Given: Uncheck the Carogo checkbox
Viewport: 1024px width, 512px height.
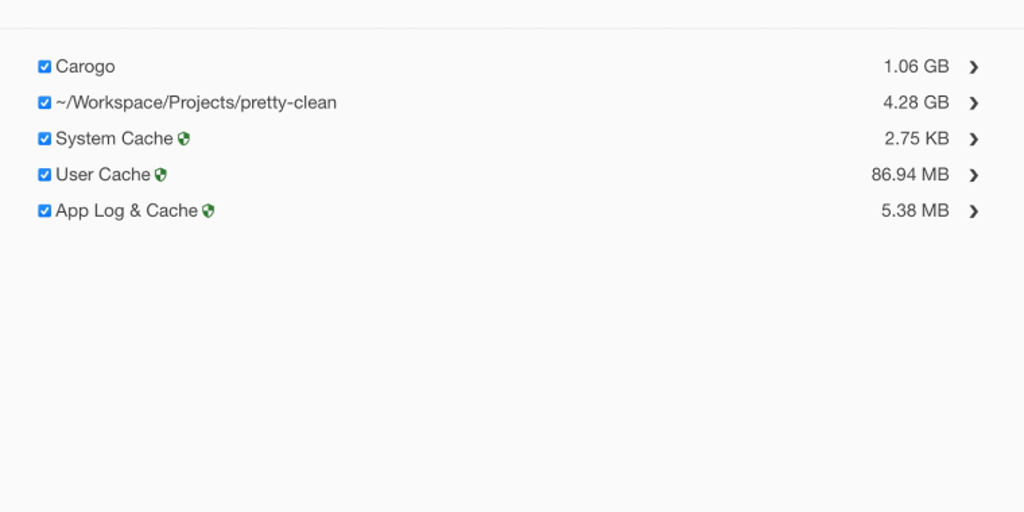Looking at the screenshot, I should coord(44,67).
